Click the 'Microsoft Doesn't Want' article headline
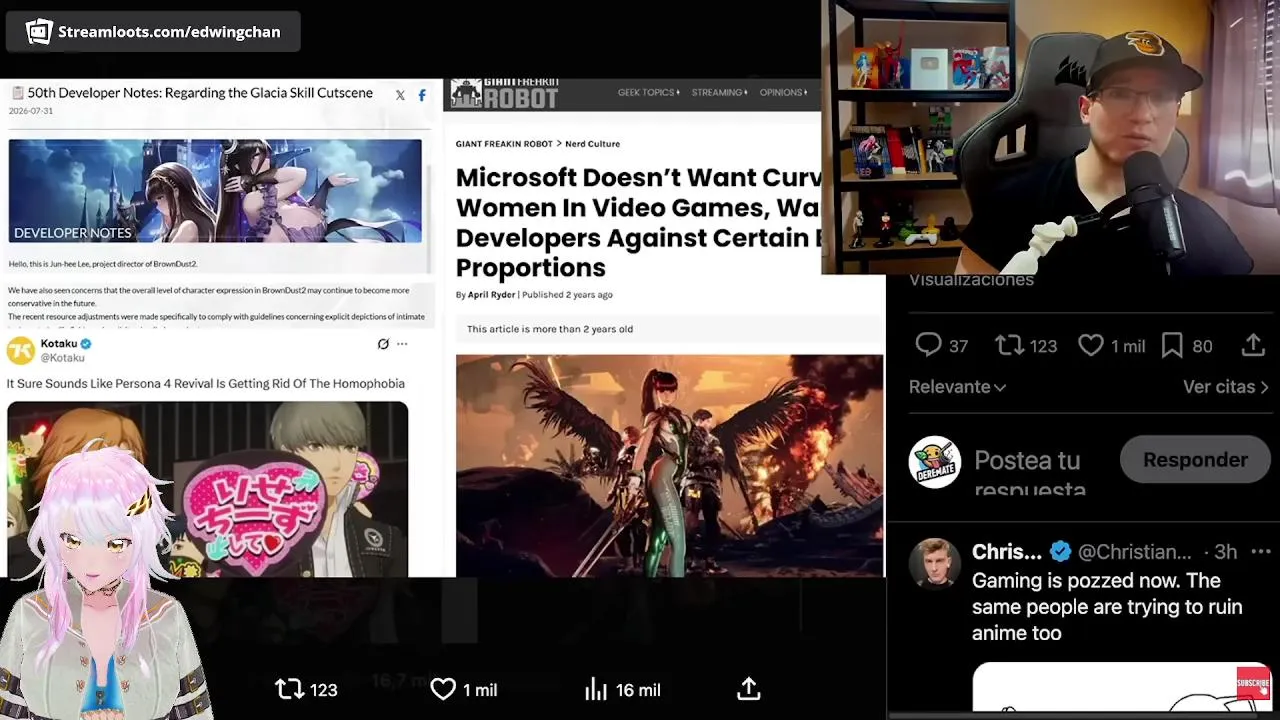Screen dimensions: 1280x720 click(x=638, y=222)
